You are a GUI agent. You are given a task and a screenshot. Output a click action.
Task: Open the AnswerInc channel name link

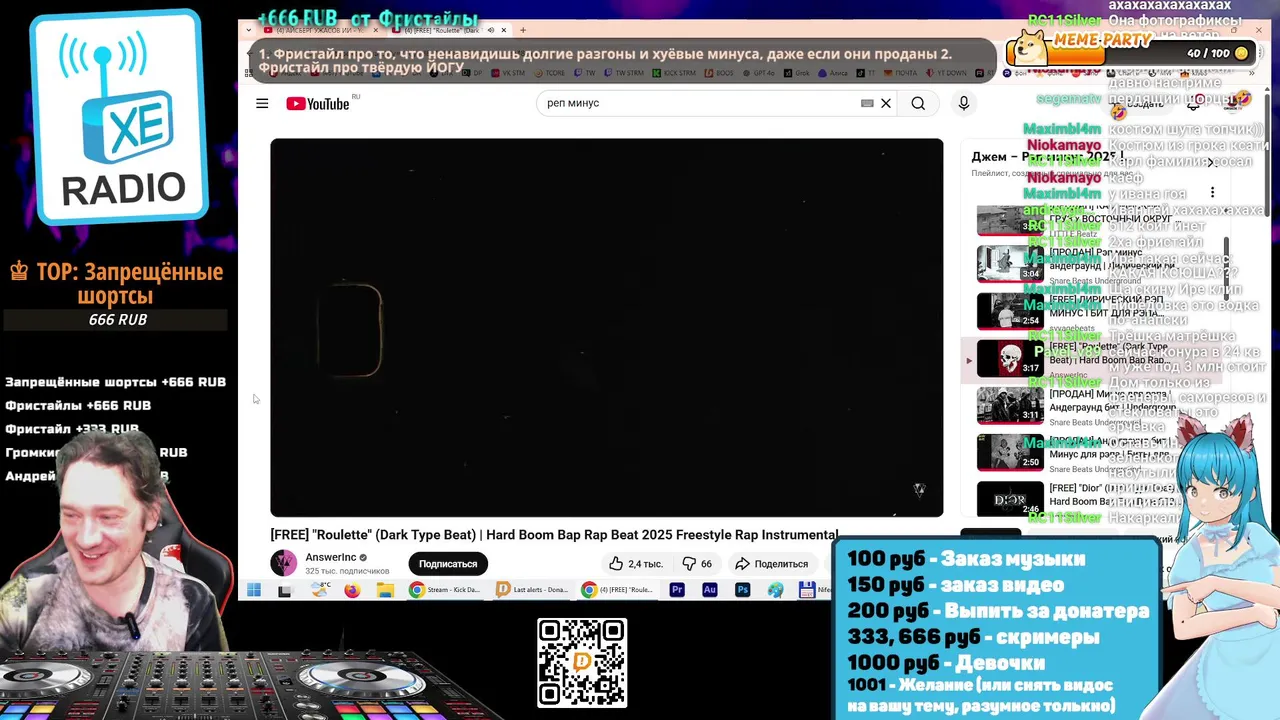click(331, 557)
